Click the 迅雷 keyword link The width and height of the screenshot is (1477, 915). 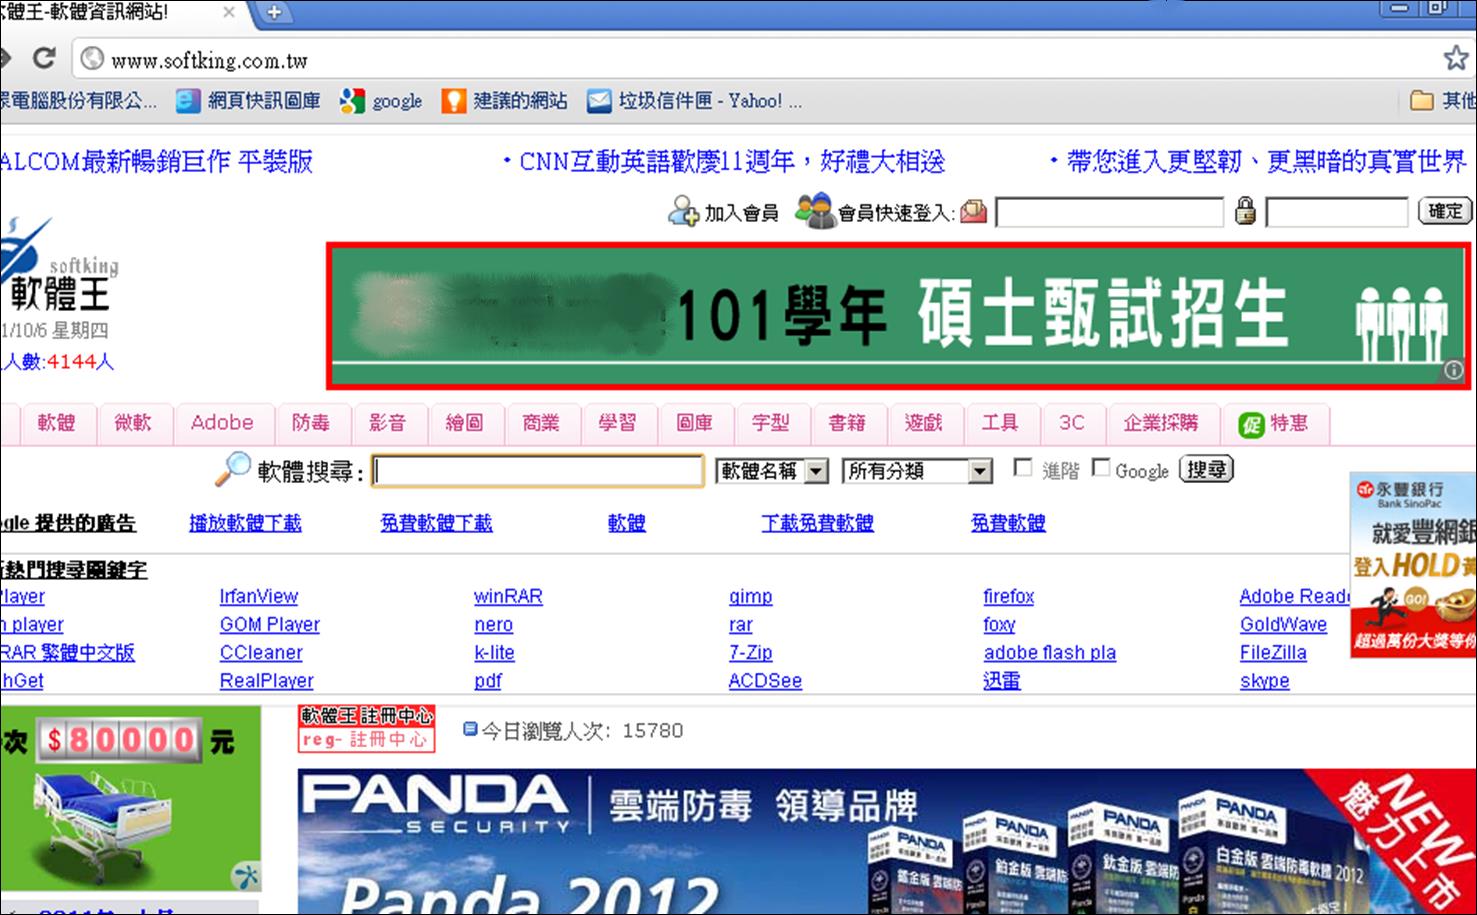1002,681
